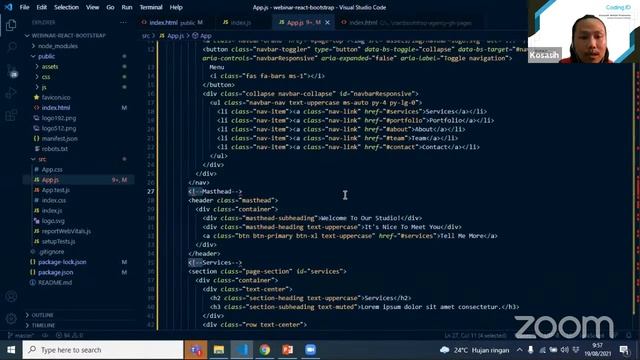Collapse the WEBINAR-REACT-BOOTSTRAP root folder
Image resolution: width=640 pixels, height=360 pixels.
(x=69, y=36)
